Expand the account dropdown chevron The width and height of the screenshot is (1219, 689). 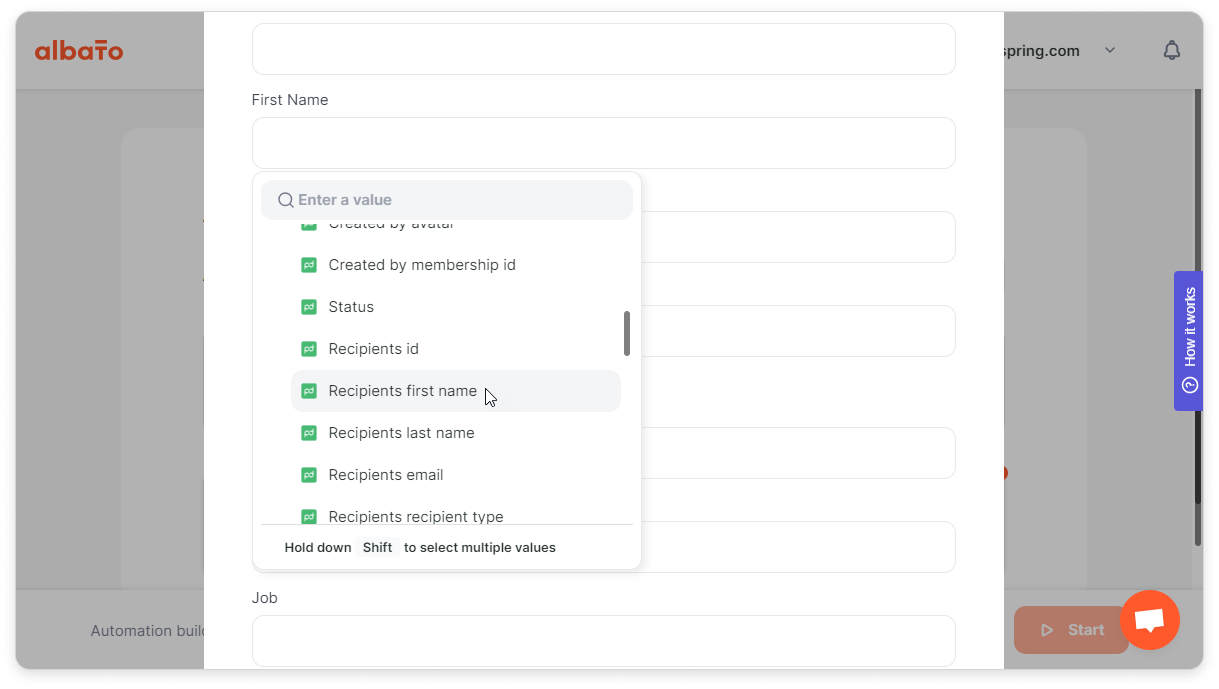tap(1110, 50)
